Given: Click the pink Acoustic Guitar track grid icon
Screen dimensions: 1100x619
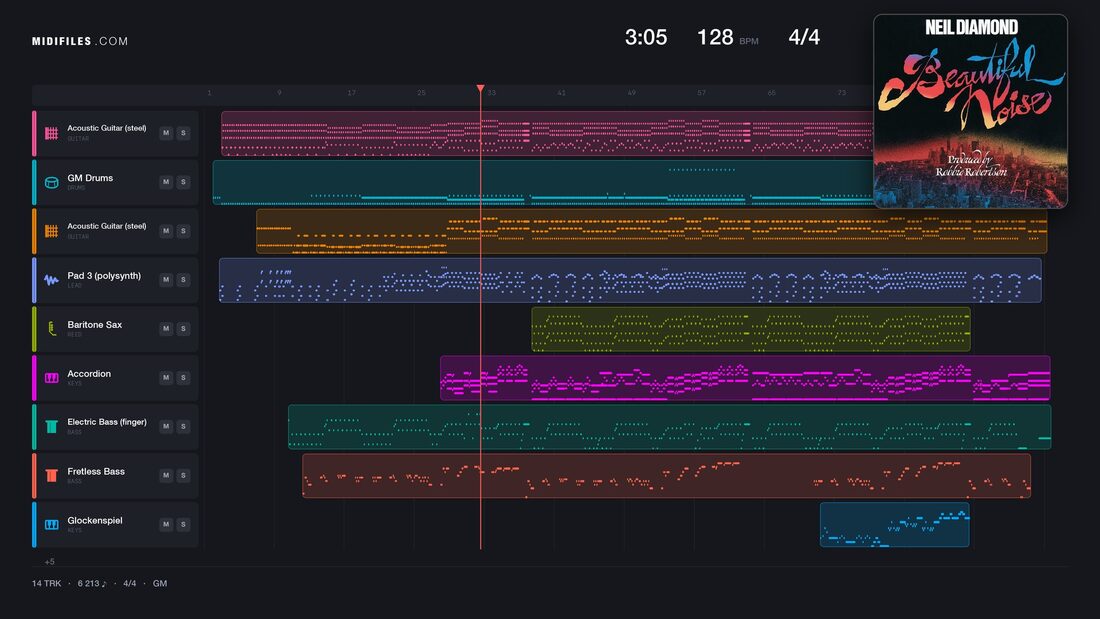Looking at the screenshot, I should coord(51,133).
